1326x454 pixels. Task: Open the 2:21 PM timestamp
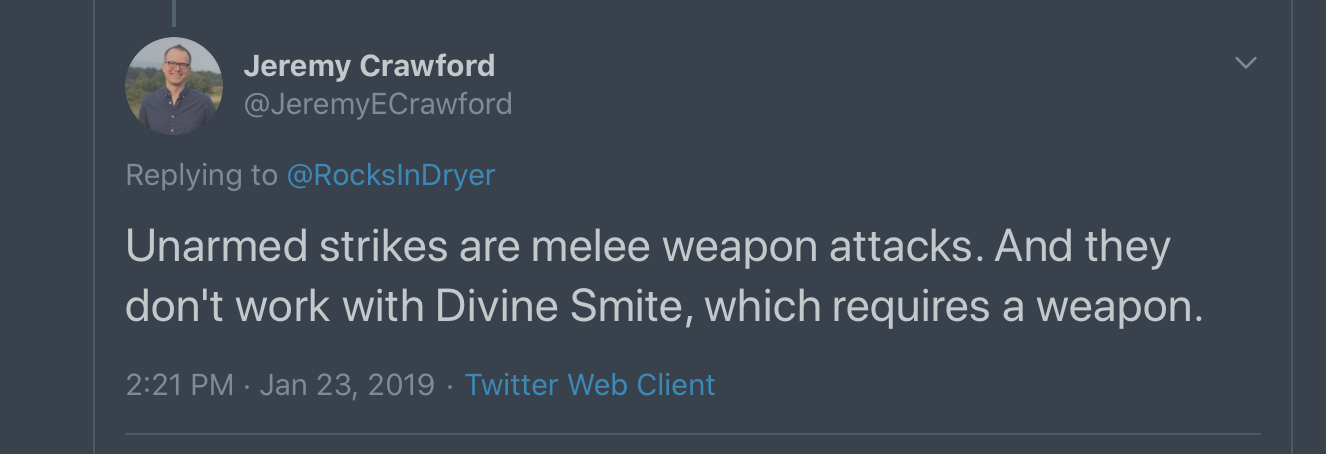[180, 385]
